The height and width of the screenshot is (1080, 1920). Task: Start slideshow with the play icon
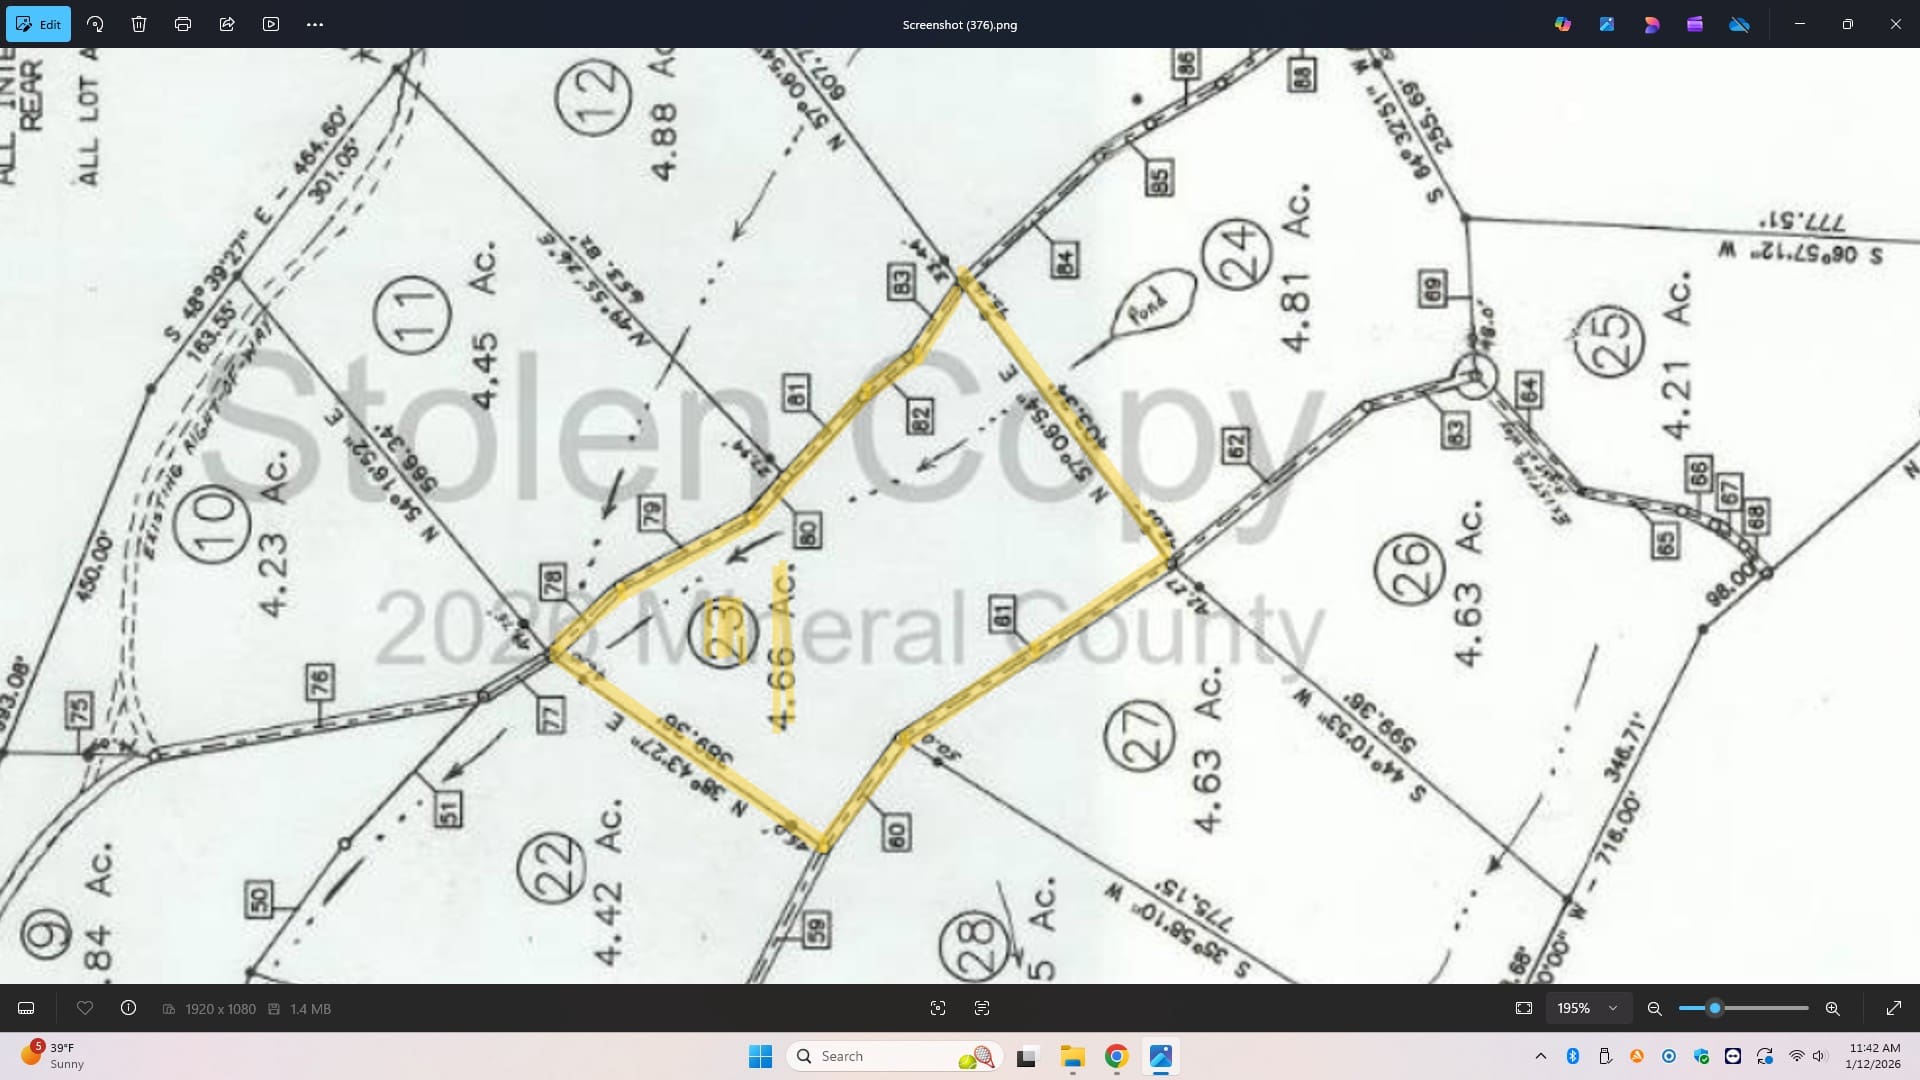271,24
